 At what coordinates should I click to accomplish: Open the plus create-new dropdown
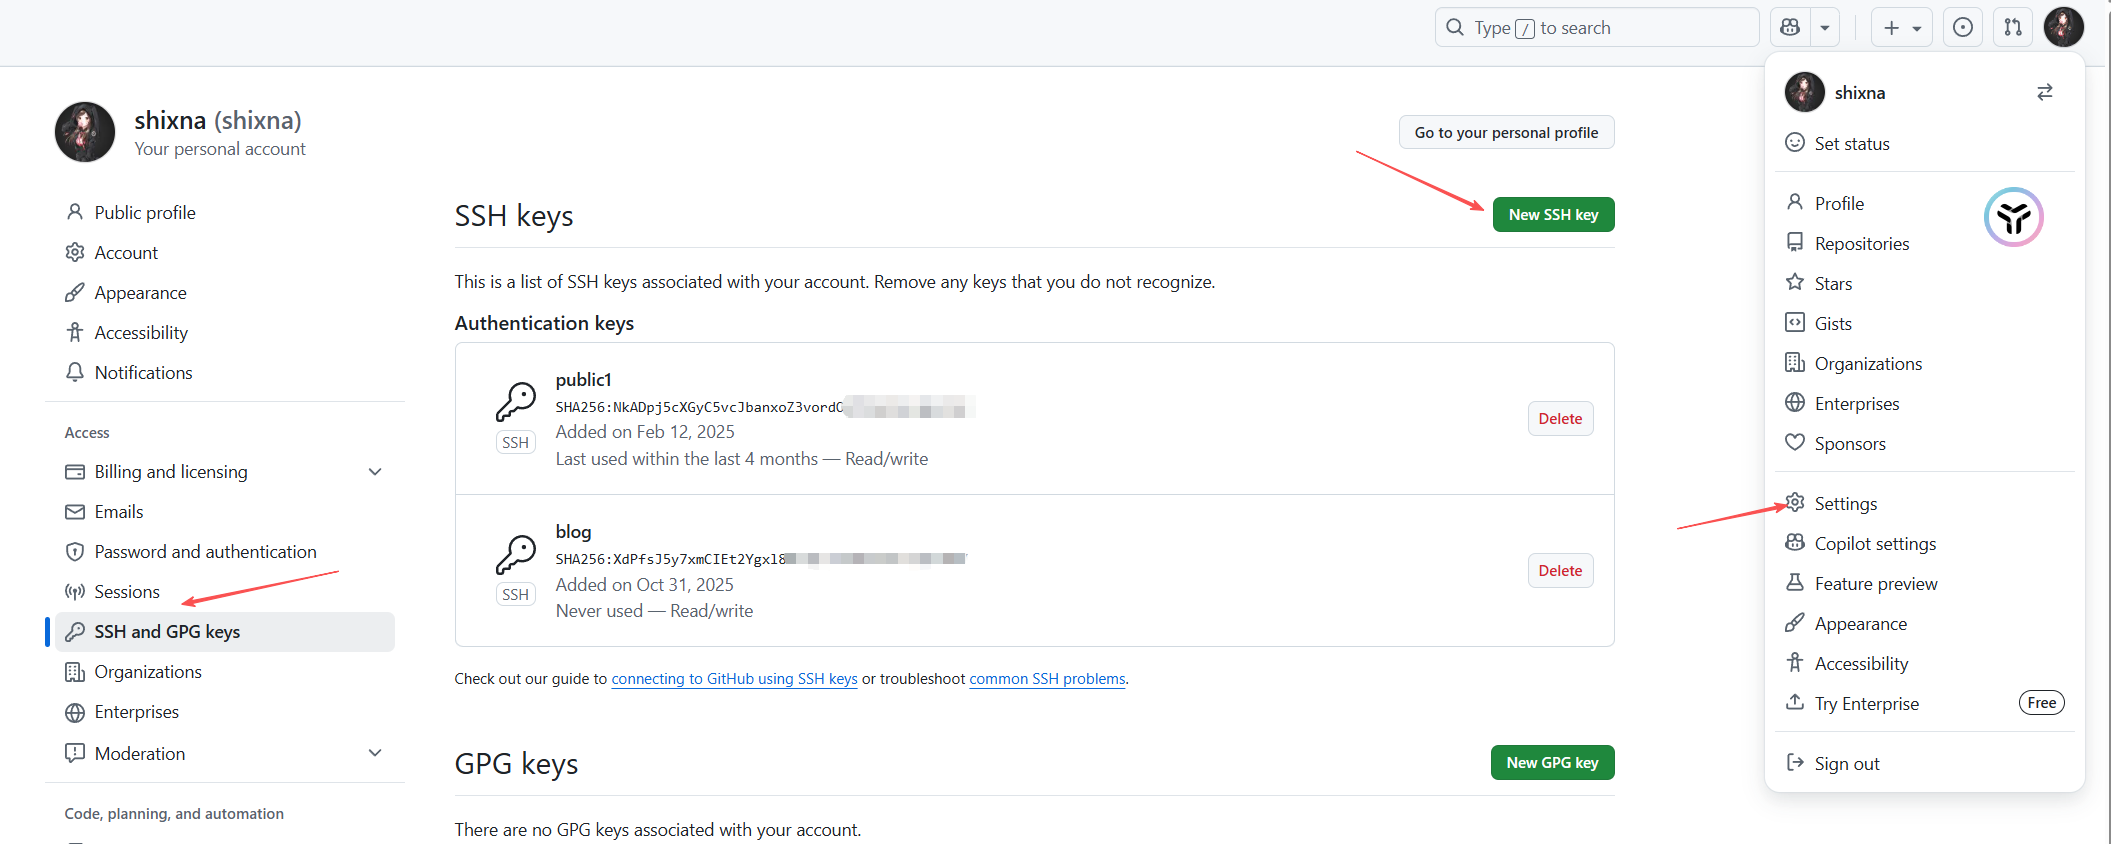coord(1901,28)
